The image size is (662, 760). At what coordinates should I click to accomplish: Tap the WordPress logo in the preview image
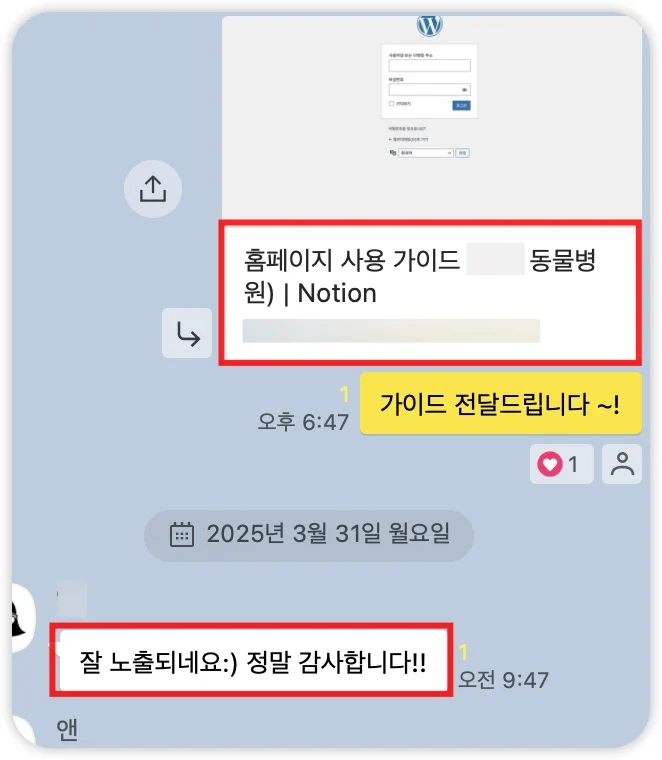coord(429,24)
